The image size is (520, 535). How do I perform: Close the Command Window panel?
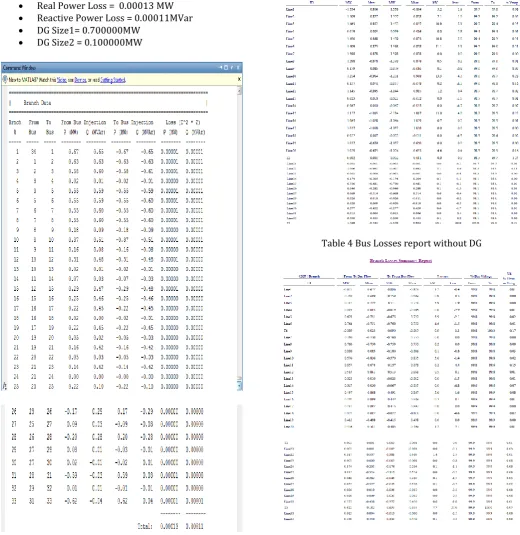click(x=238, y=68)
